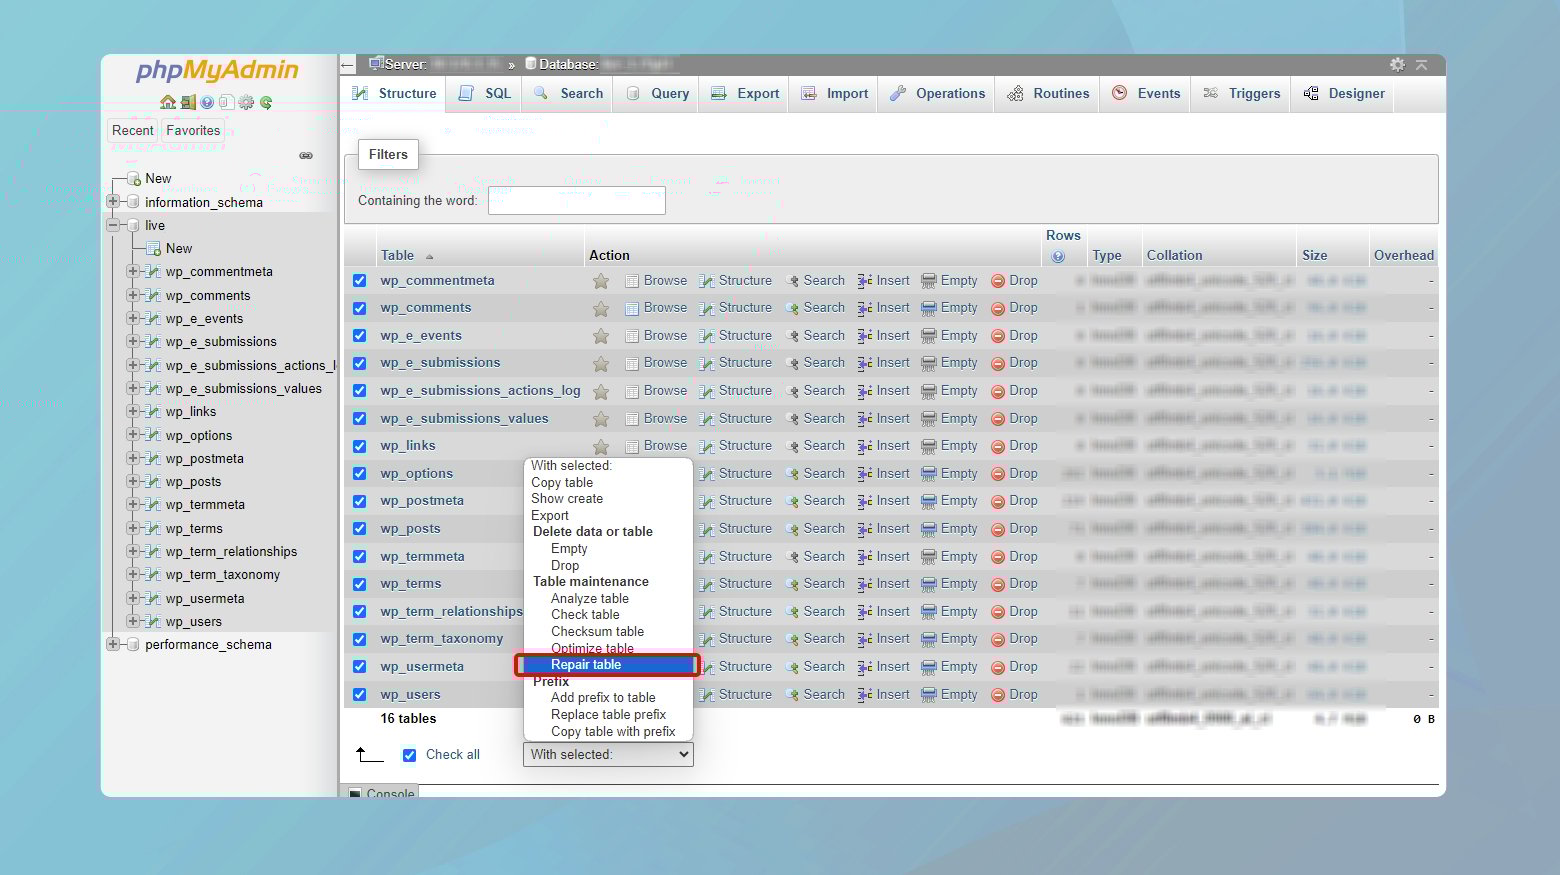Collapse the live database tree node

(x=113, y=225)
